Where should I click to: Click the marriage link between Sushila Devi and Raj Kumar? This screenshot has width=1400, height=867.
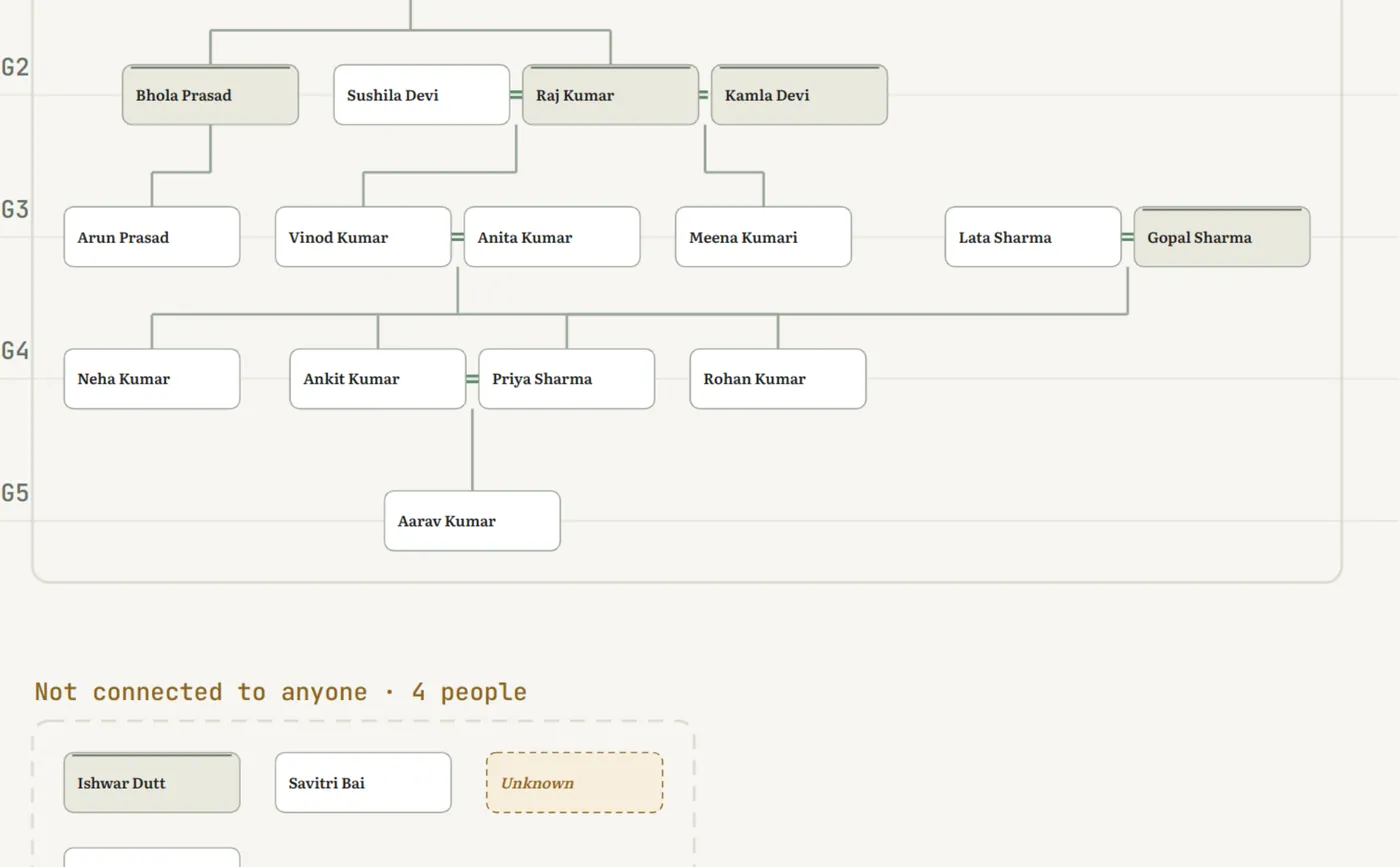coord(516,95)
